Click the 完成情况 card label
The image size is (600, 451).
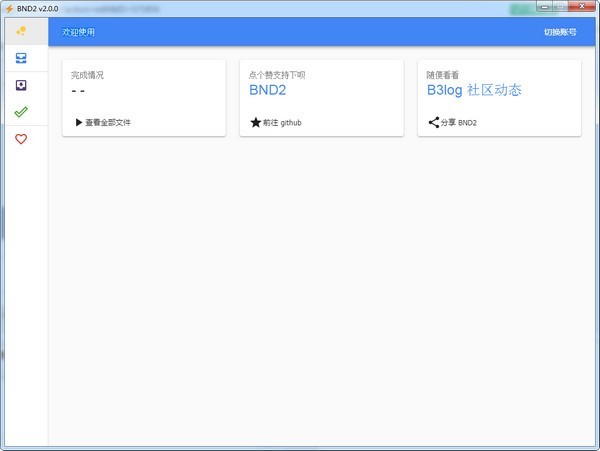click(x=87, y=75)
